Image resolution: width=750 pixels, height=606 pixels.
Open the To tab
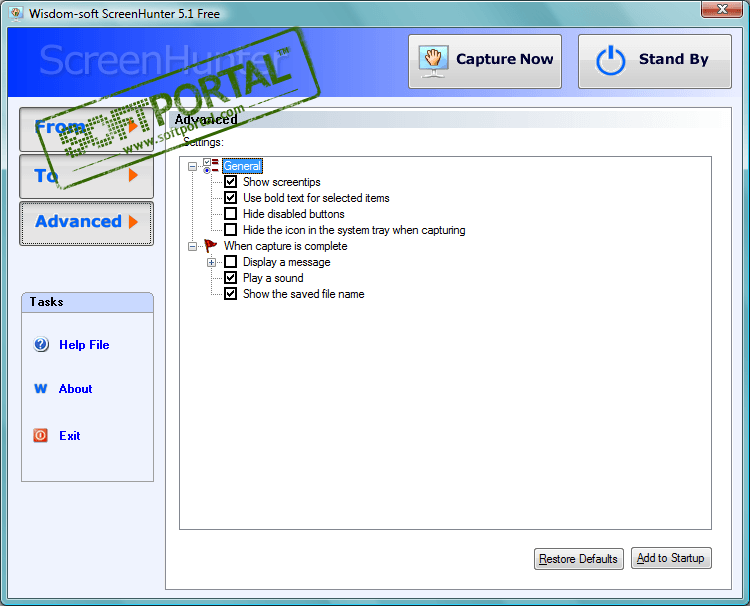click(x=87, y=176)
